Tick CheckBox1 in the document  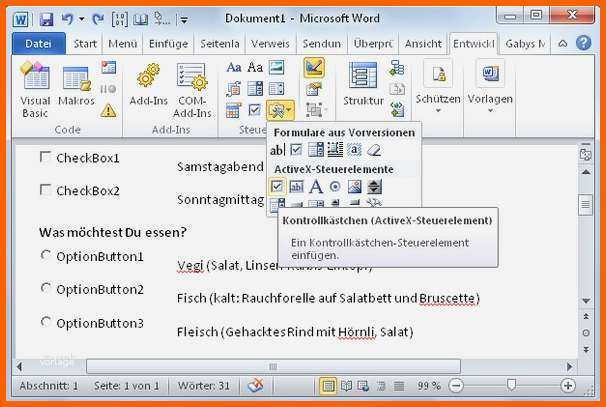(x=45, y=157)
